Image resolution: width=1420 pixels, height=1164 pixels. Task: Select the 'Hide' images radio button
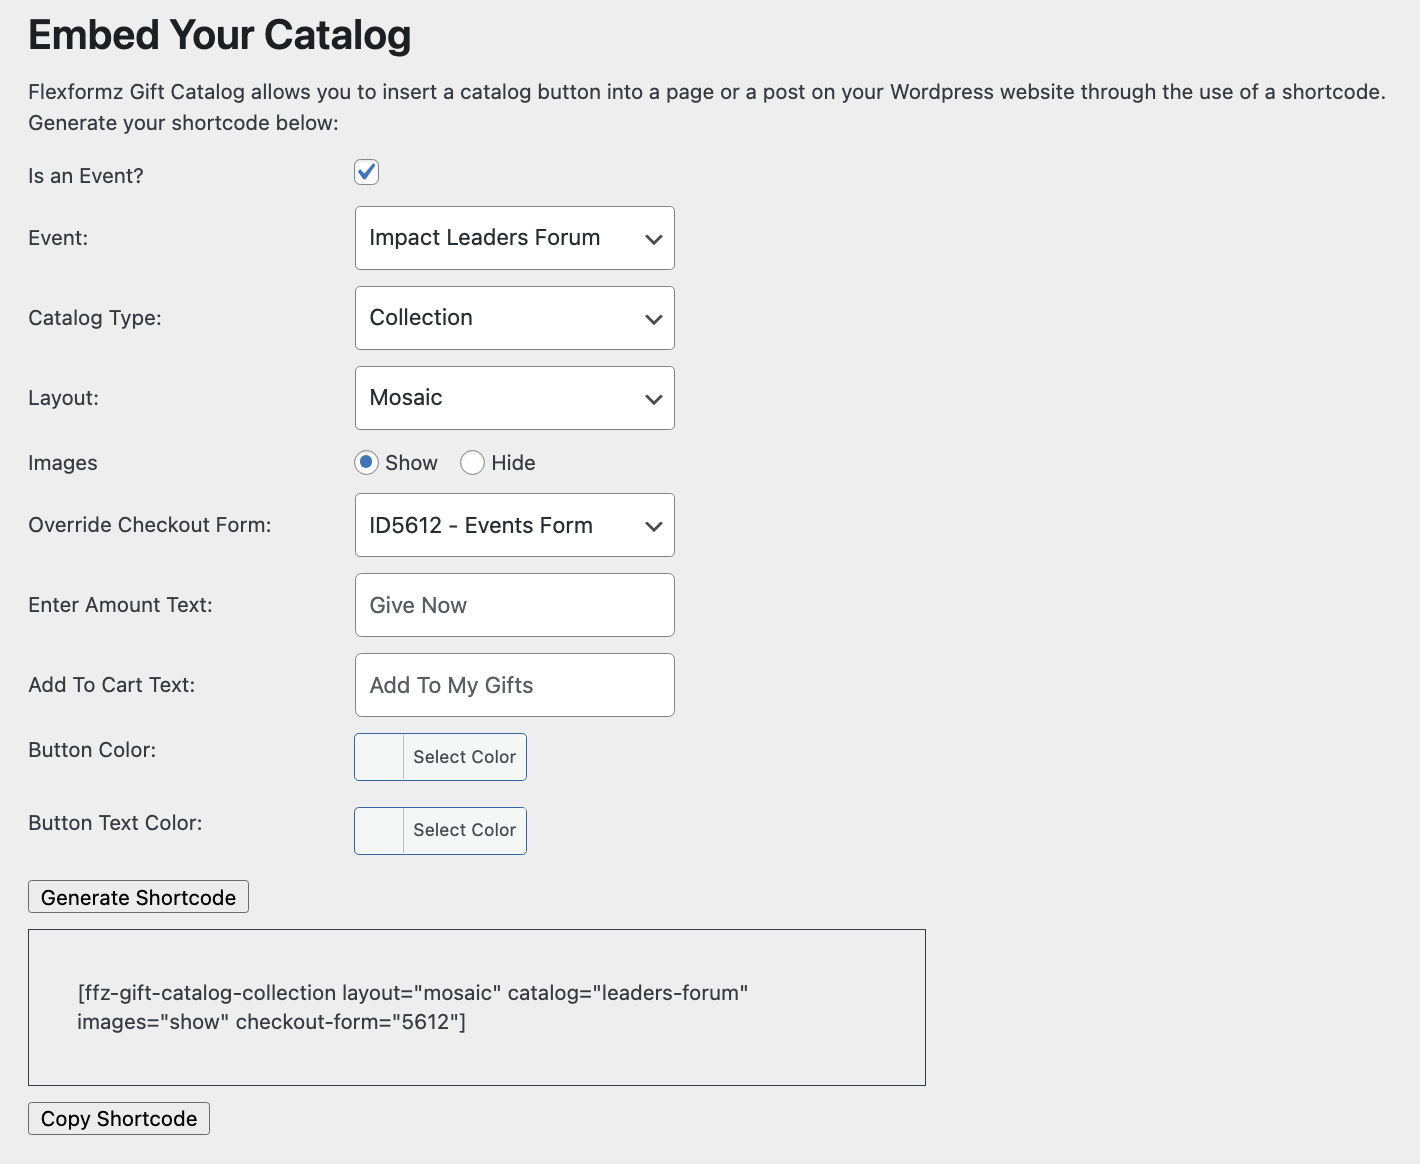click(x=472, y=462)
